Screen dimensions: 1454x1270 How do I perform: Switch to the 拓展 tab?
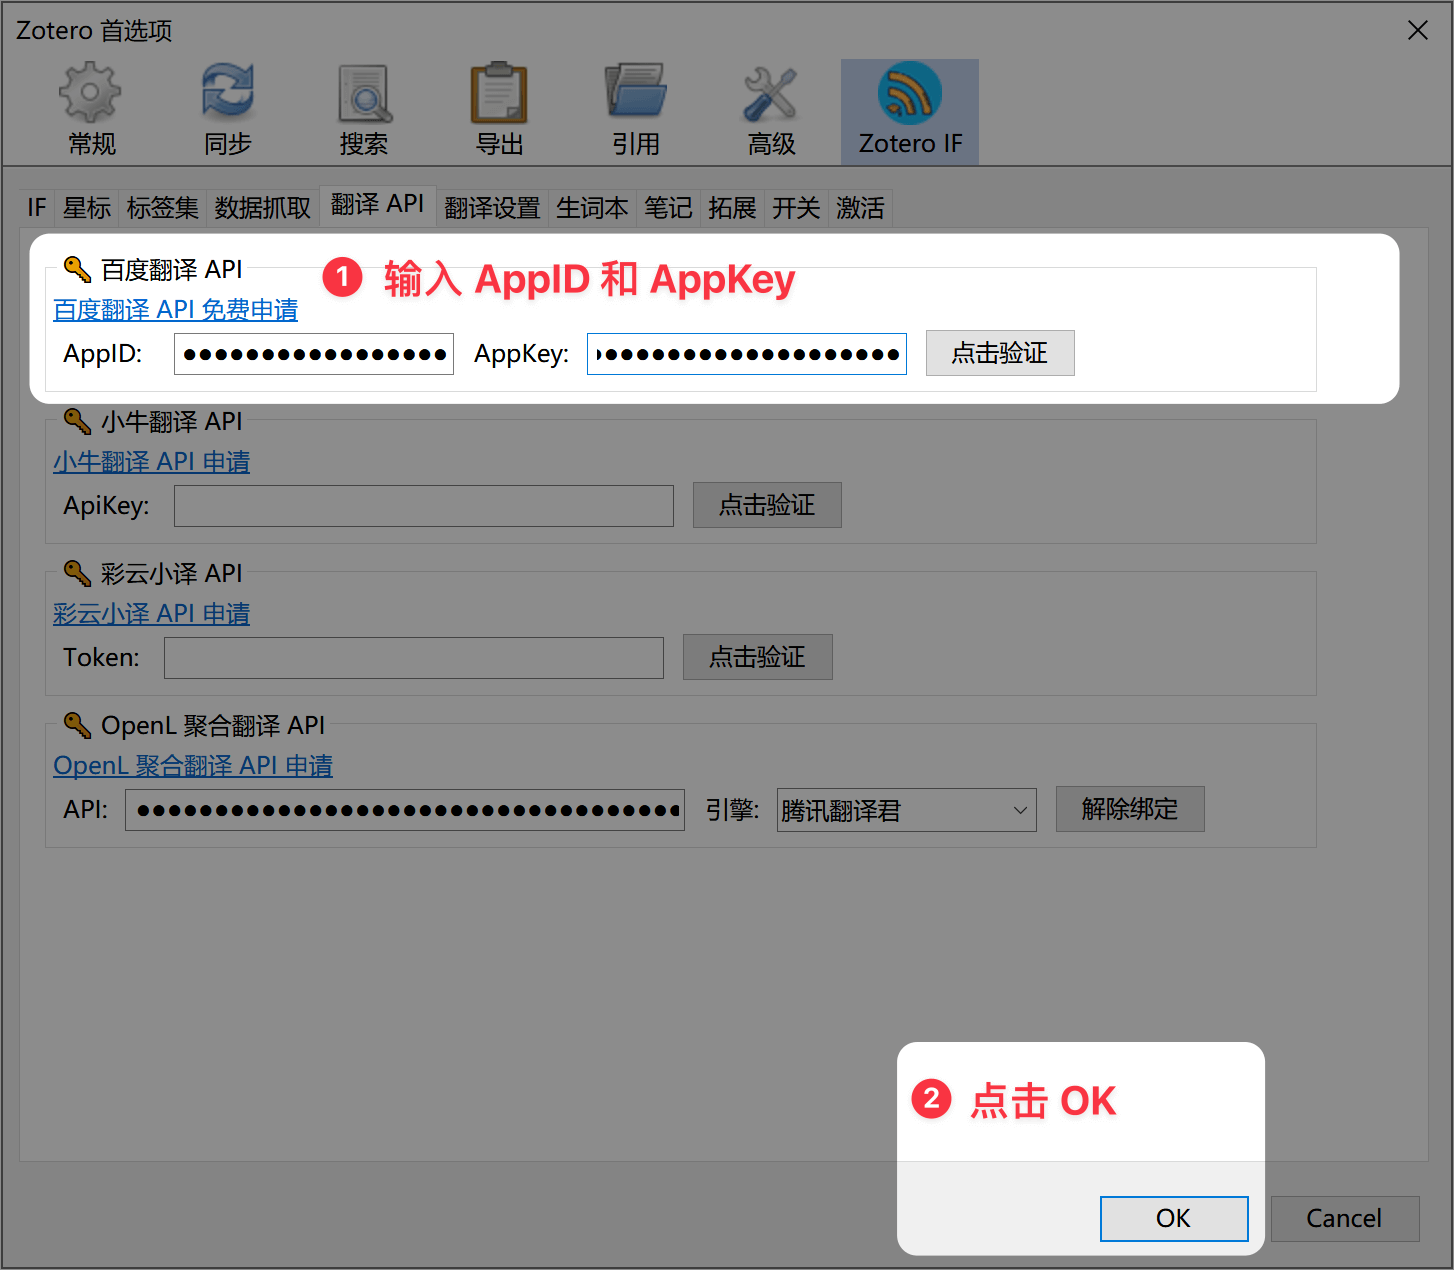click(732, 208)
